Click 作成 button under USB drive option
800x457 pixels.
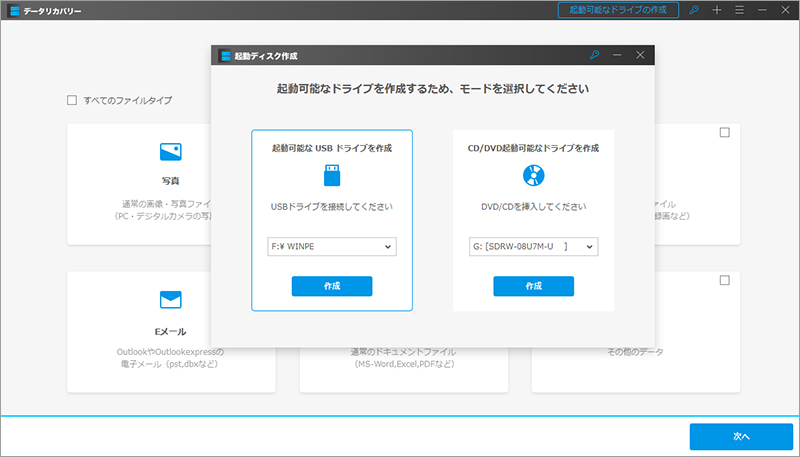pyautogui.click(x=331, y=287)
